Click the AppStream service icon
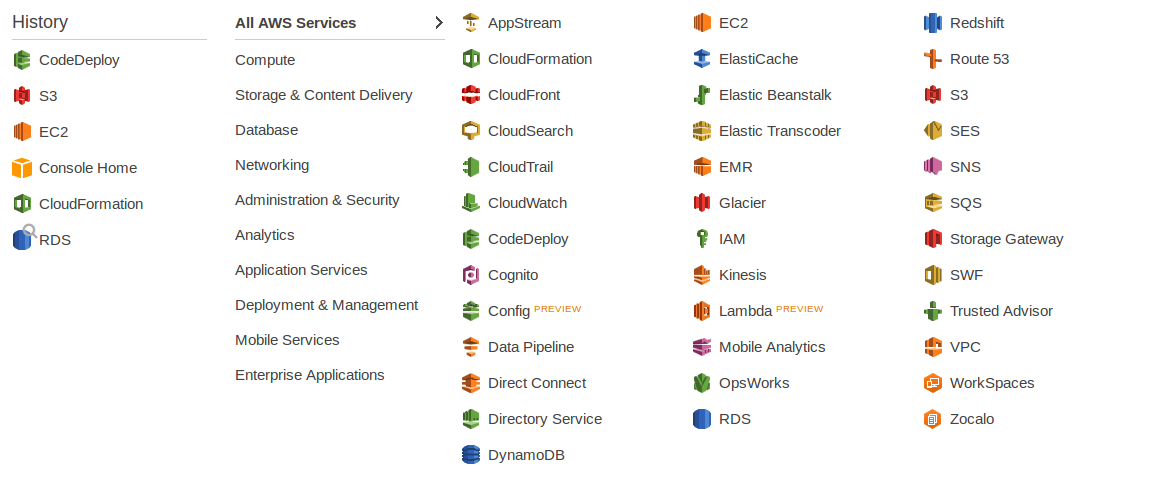This screenshot has width=1152, height=484. coord(471,23)
